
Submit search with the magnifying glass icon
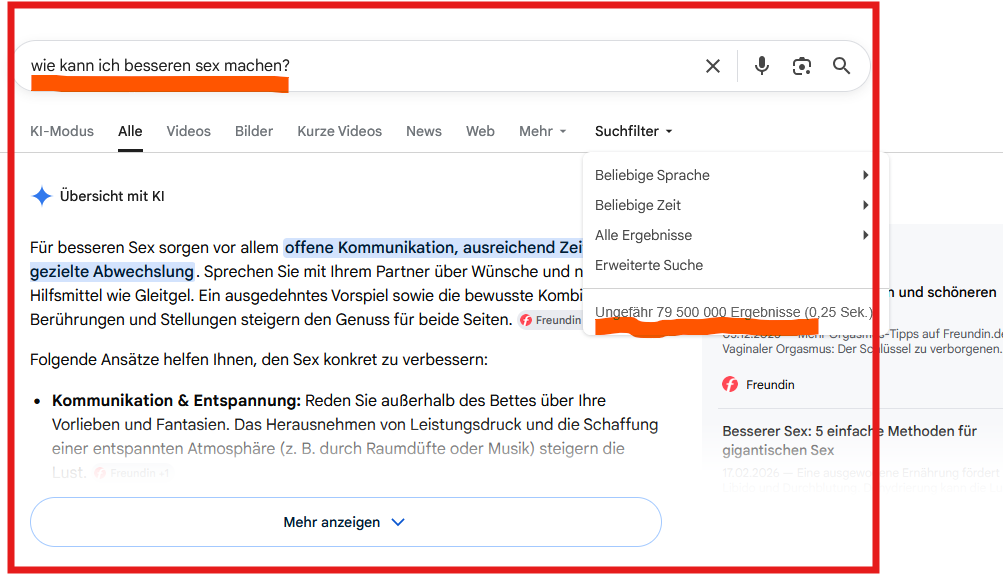point(841,65)
